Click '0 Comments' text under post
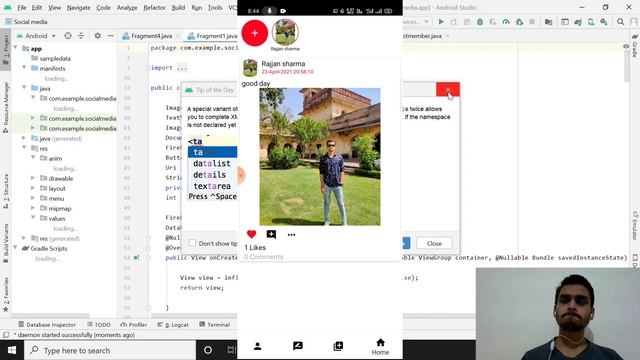Image resolution: width=640 pixels, height=360 pixels. click(x=264, y=257)
